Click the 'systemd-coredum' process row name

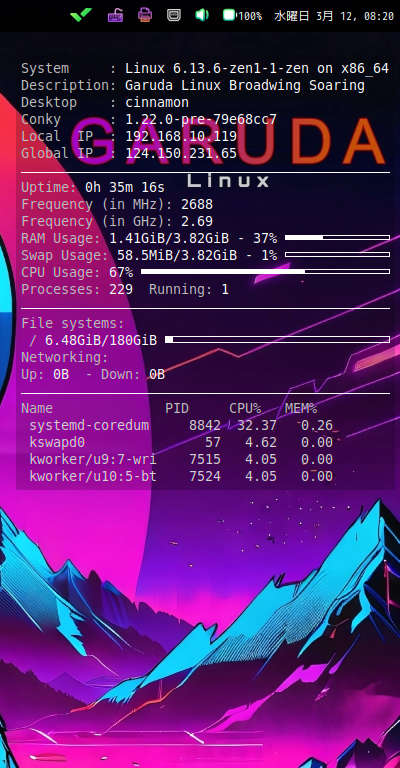[89, 425]
